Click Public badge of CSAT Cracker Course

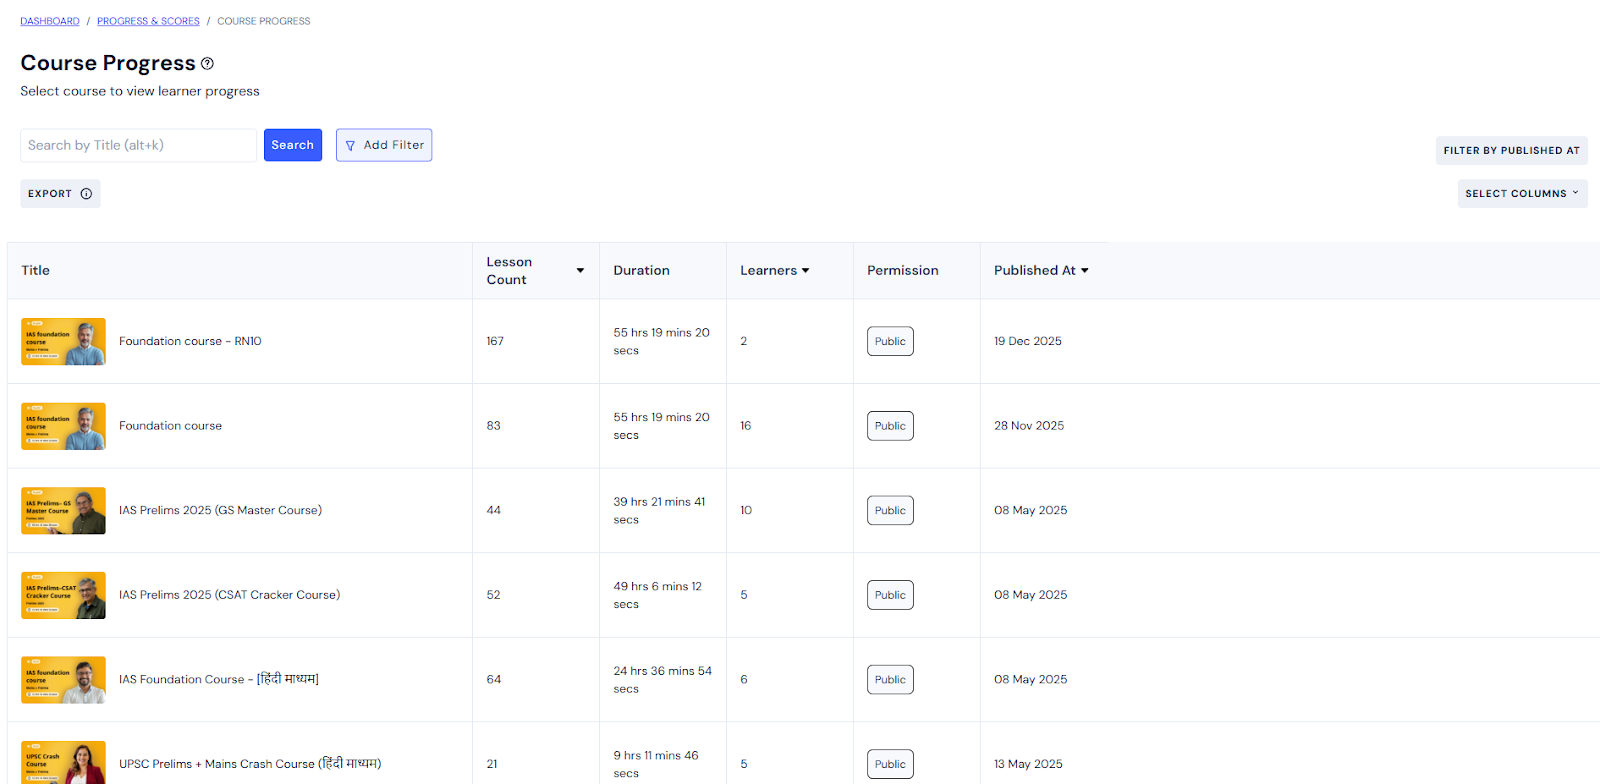coord(889,595)
